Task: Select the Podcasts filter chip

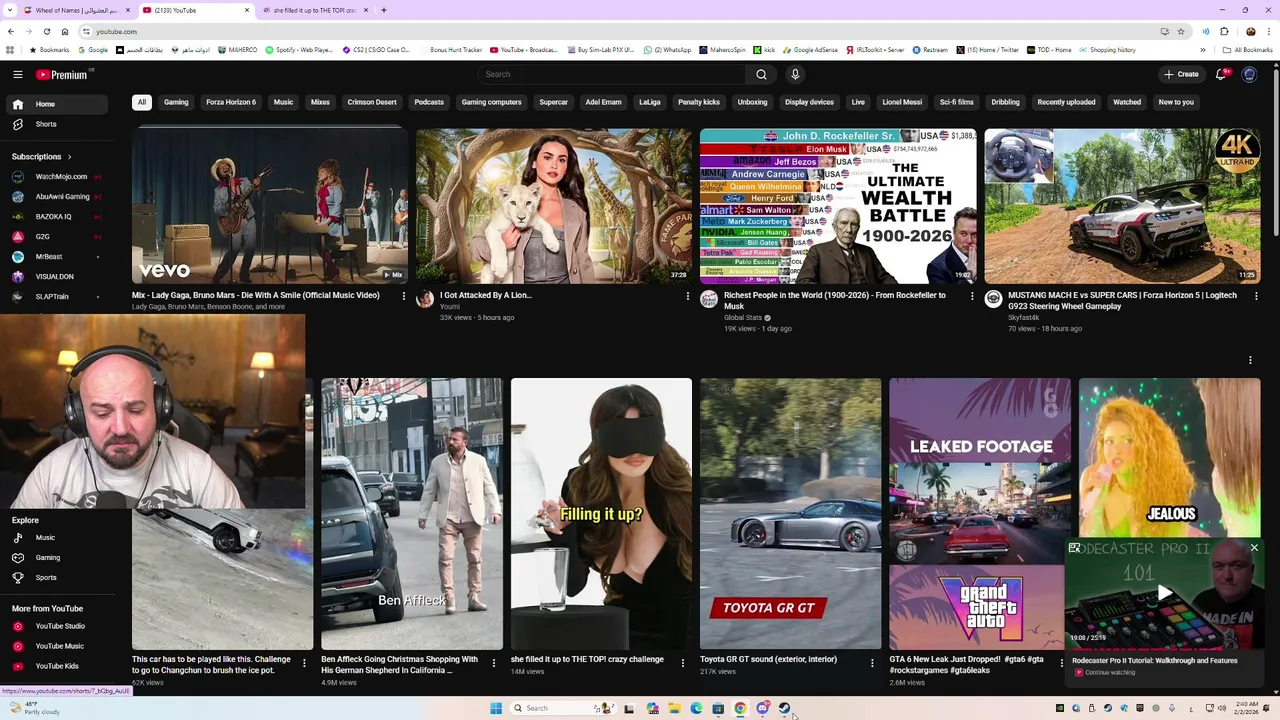Action: coord(429,102)
